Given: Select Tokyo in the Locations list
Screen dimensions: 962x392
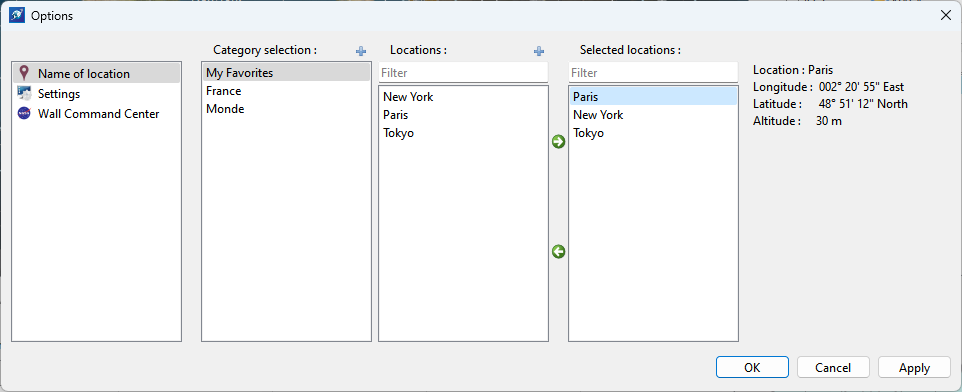Looking at the screenshot, I should pyautogui.click(x=463, y=133).
